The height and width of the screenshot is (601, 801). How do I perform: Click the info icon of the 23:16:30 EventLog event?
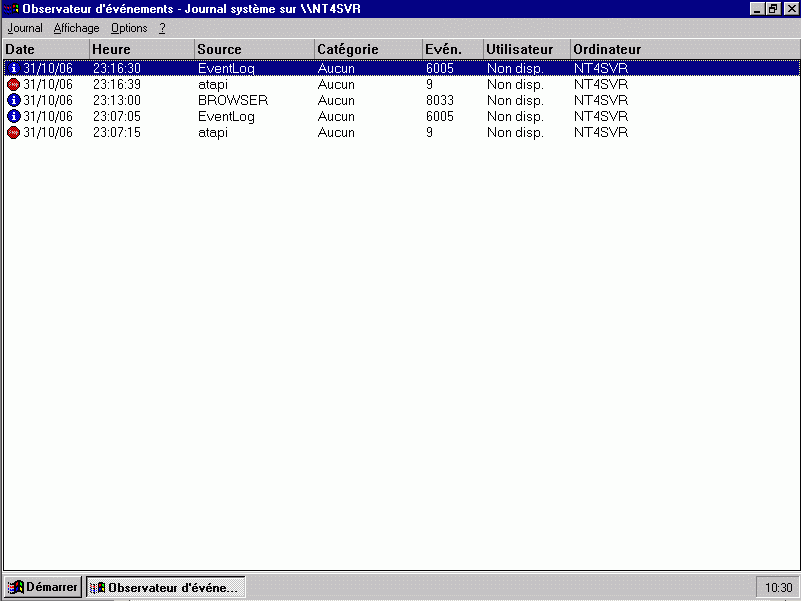13,69
